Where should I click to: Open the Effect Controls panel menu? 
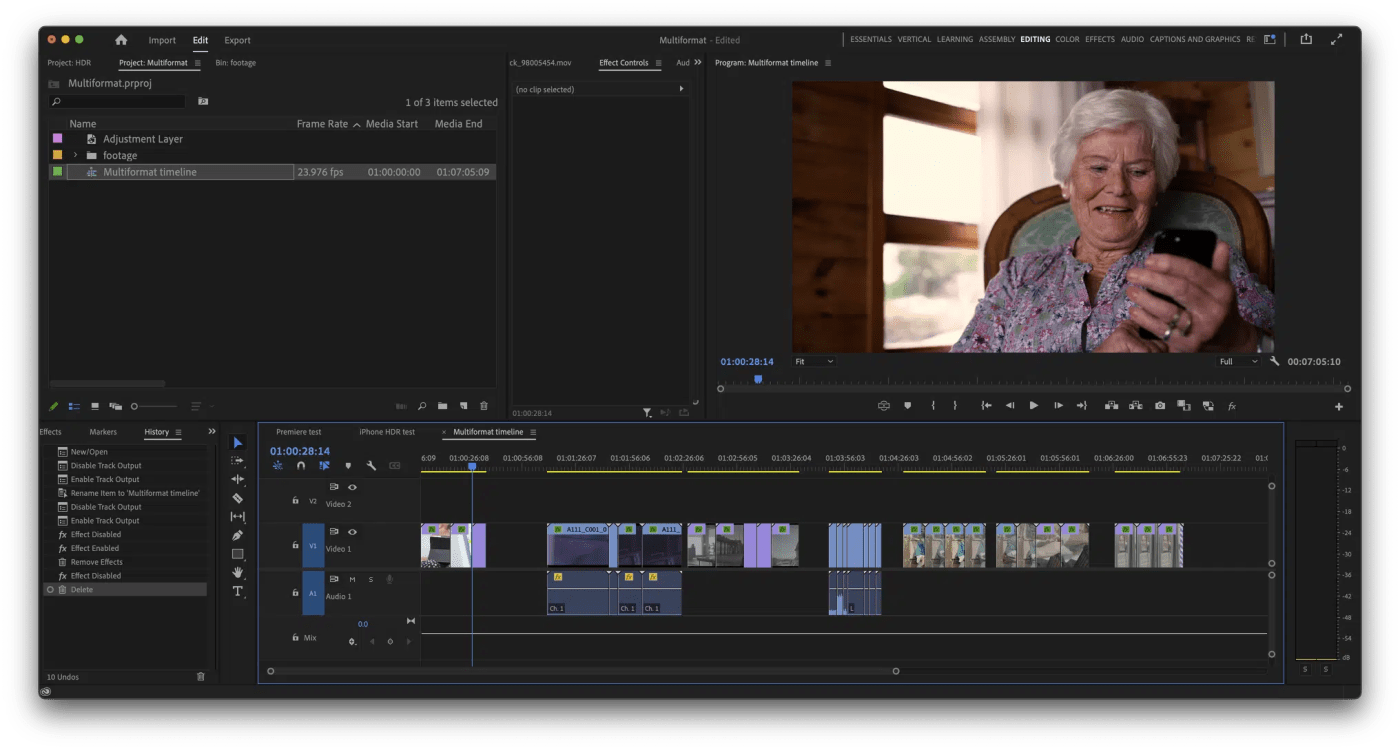[x=658, y=63]
